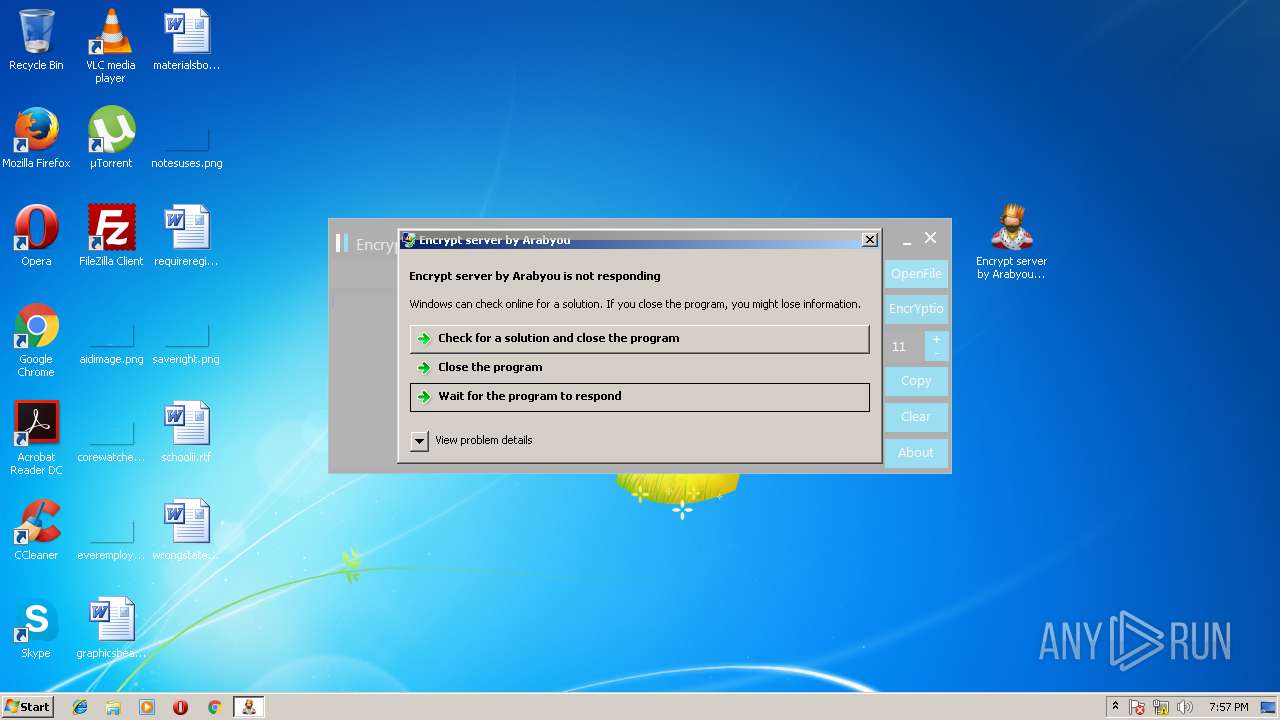Click the Opera taskbar icon
Viewport: 1280px width, 720px height.
point(180,707)
